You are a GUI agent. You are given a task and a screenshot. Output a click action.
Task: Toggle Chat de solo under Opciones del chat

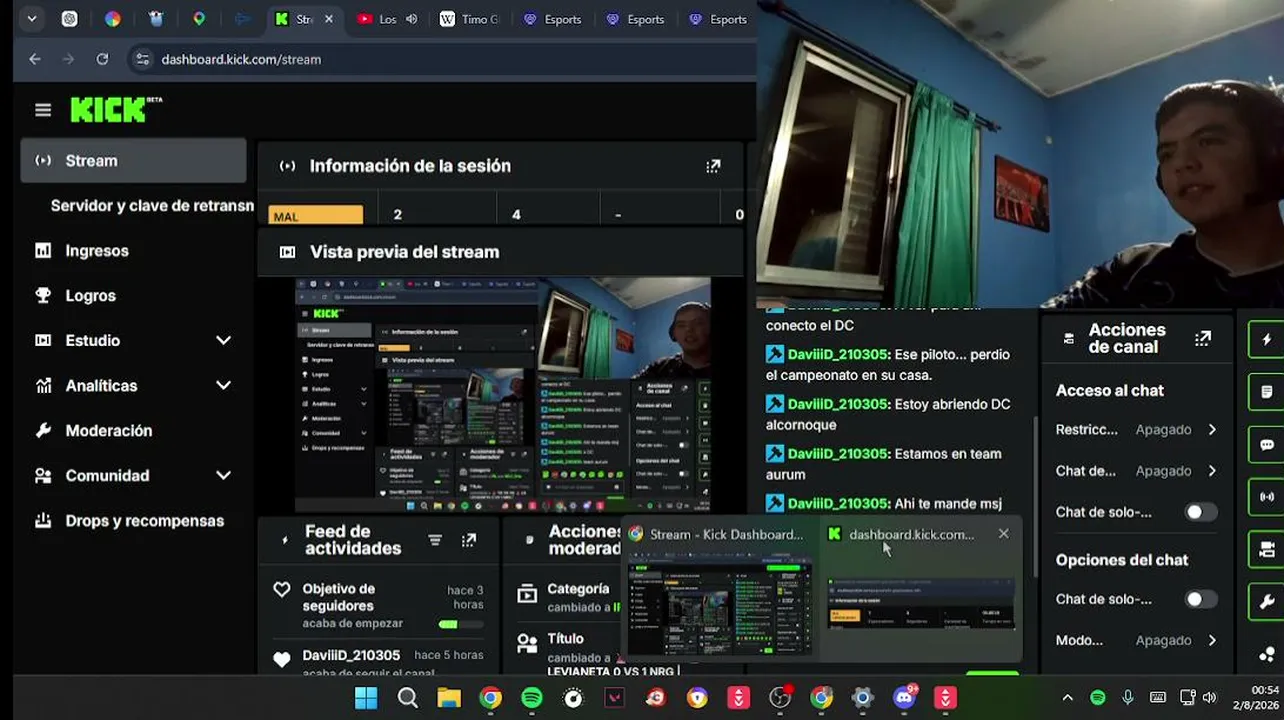pyautogui.click(x=1200, y=599)
